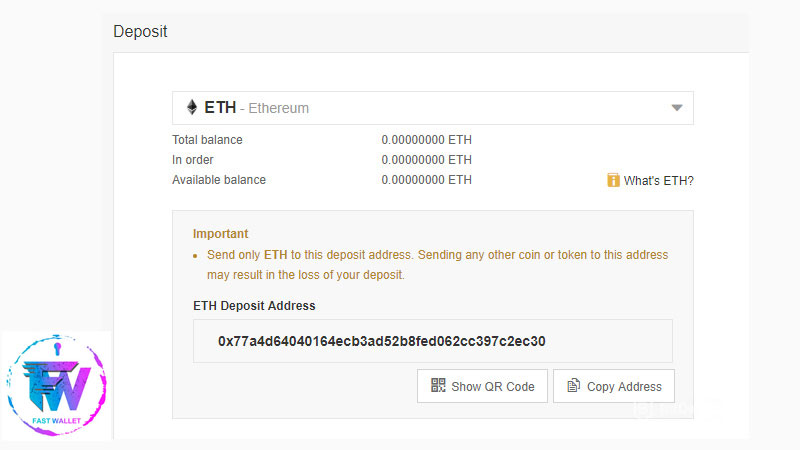Viewport: 800px width, 450px height.
Task: Click the orange info icon beside What's ETH
Action: [613, 180]
